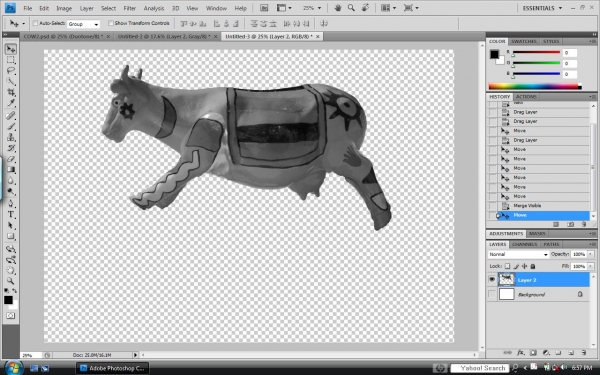The image size is (600, 375).
Task: Select the Magic Wand tool
Action: click(x=11, y=82)
